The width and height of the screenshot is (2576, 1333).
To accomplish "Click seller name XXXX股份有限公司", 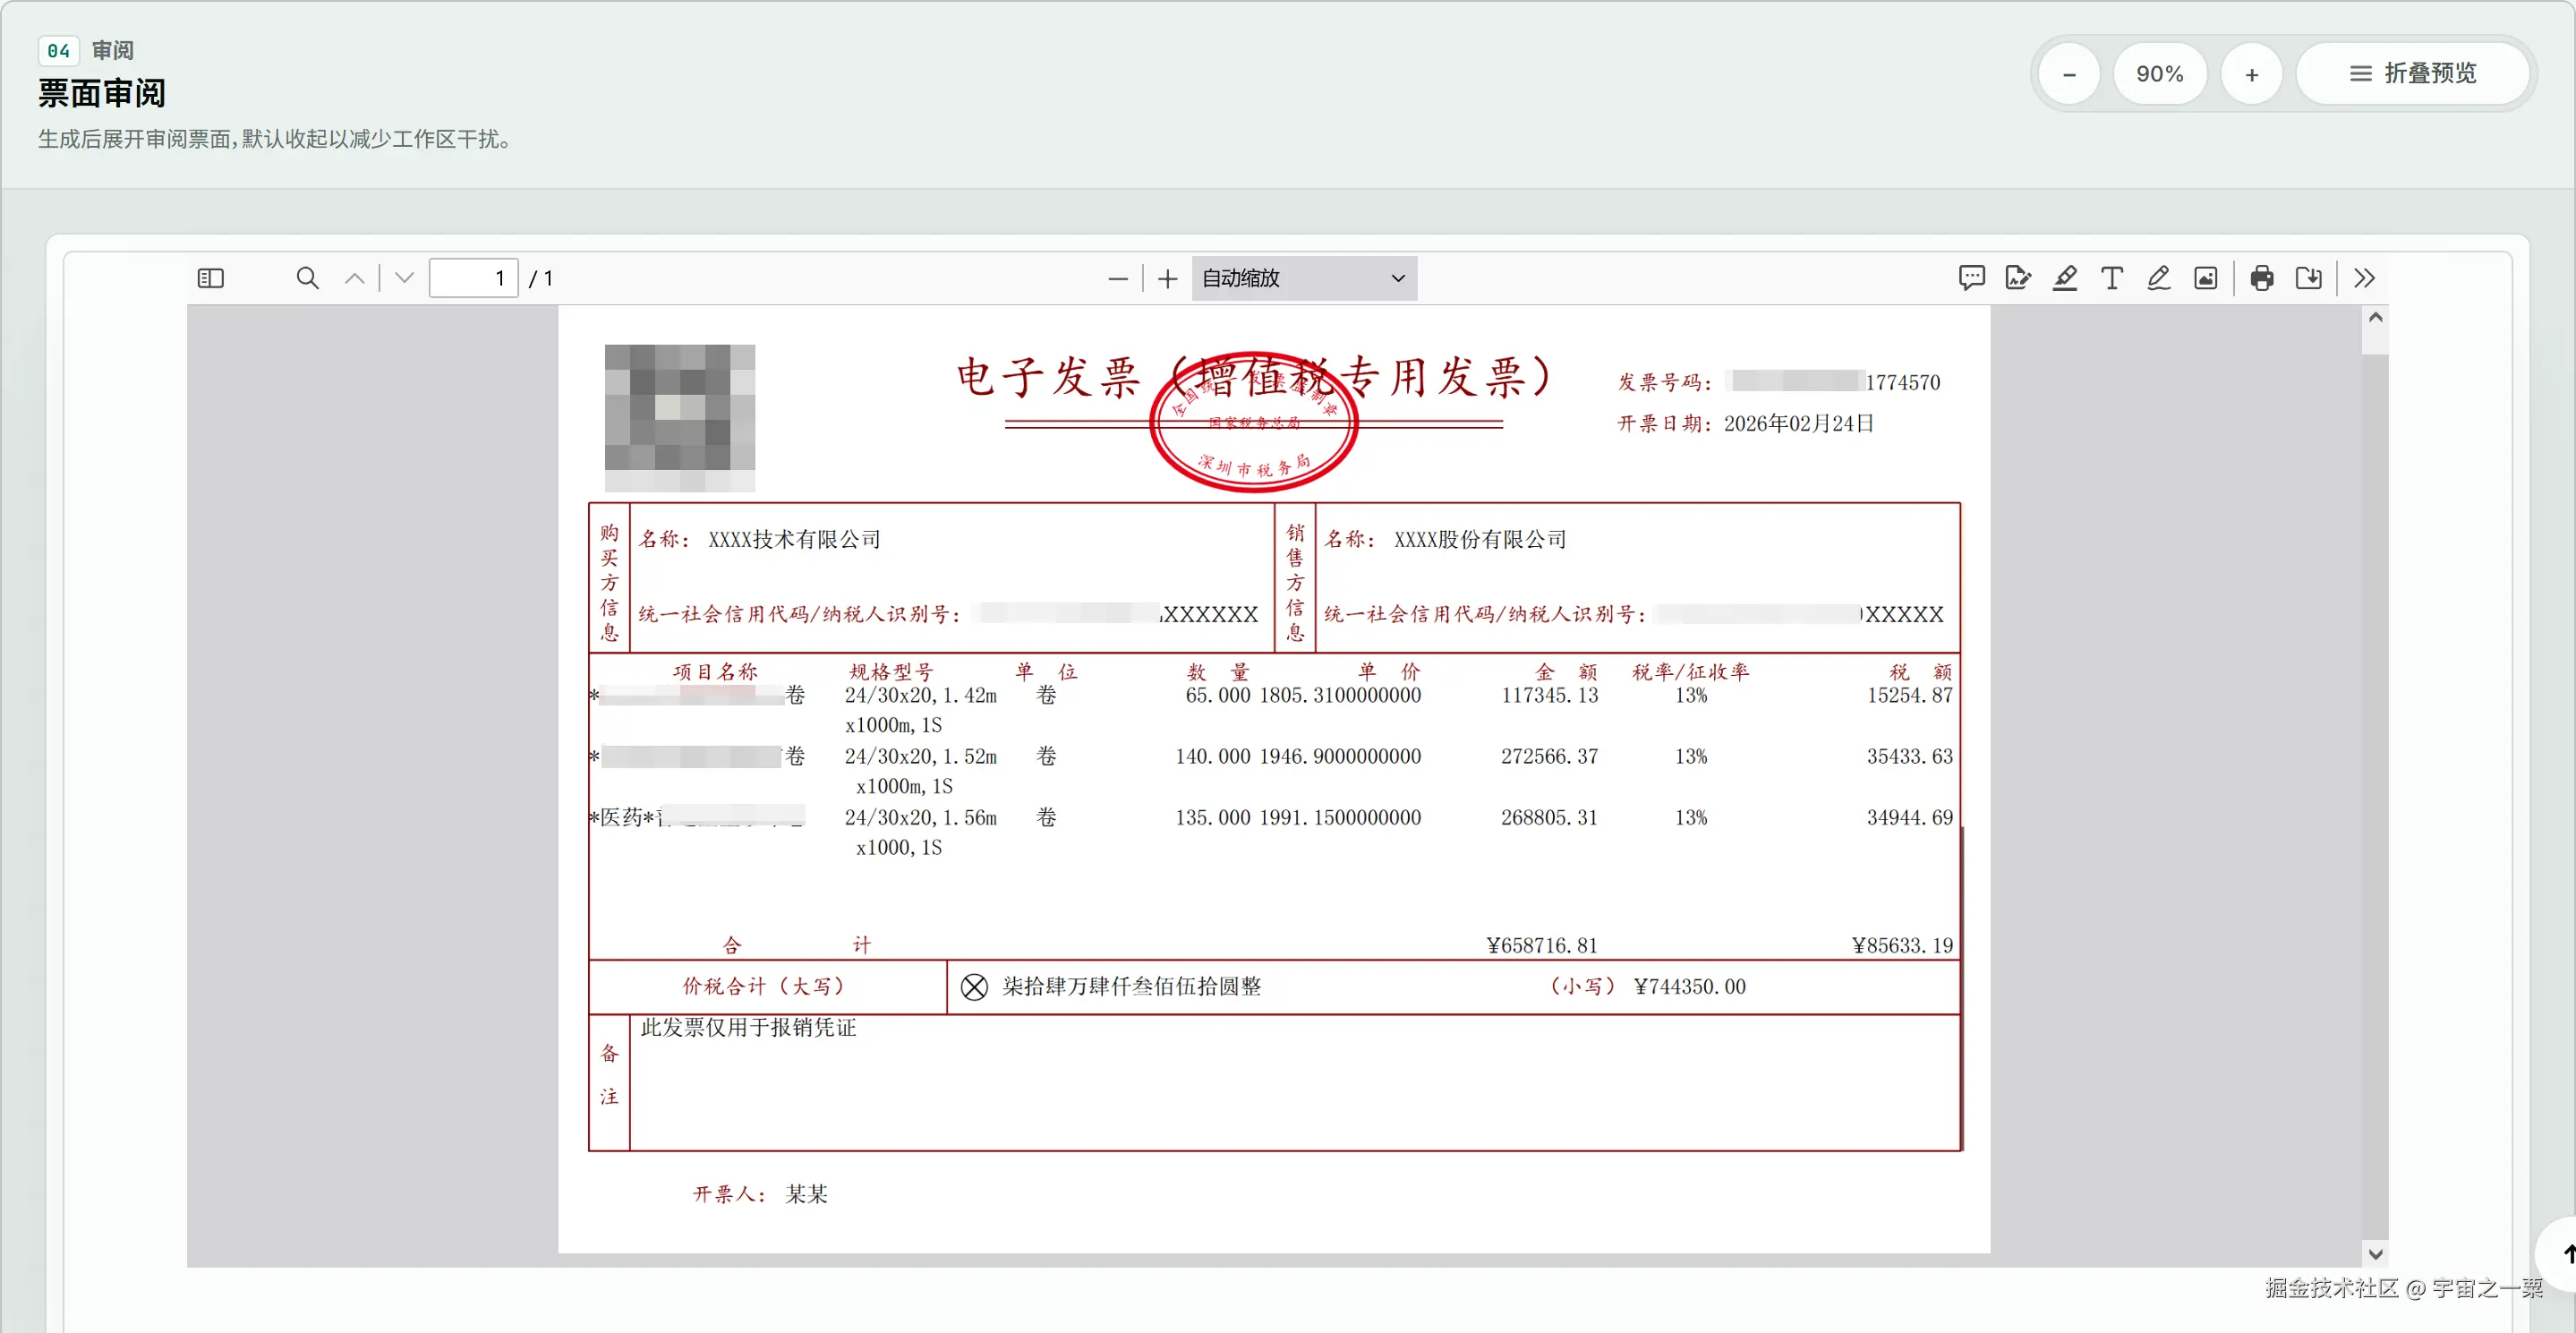I will (1480, 540).
